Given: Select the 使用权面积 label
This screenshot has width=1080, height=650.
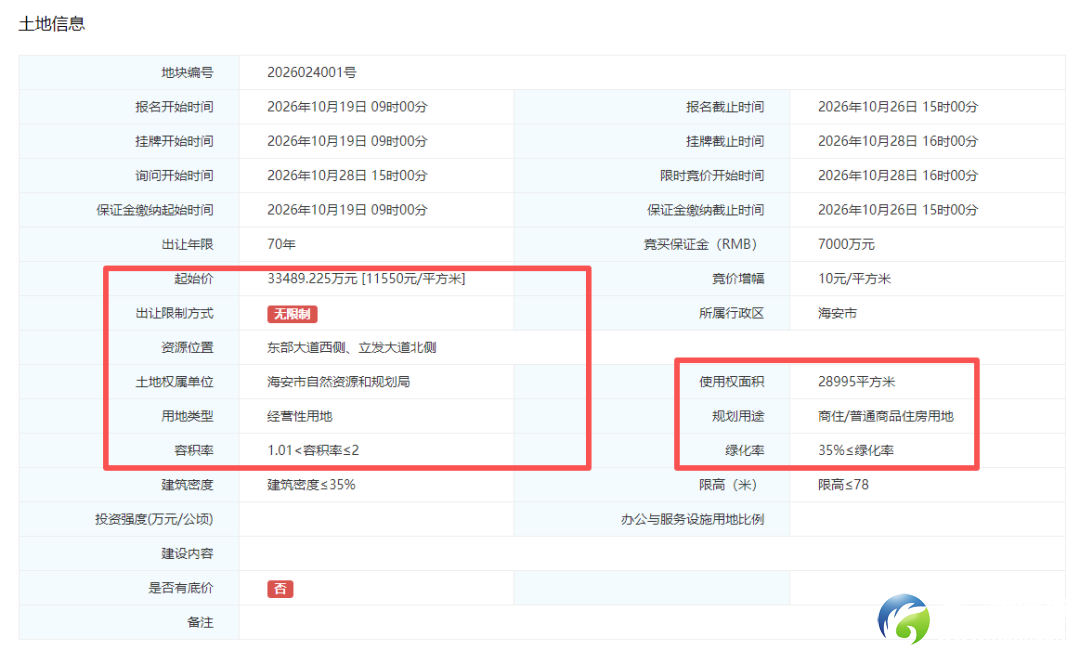Looking at the screenshot, I should point(731,382).
